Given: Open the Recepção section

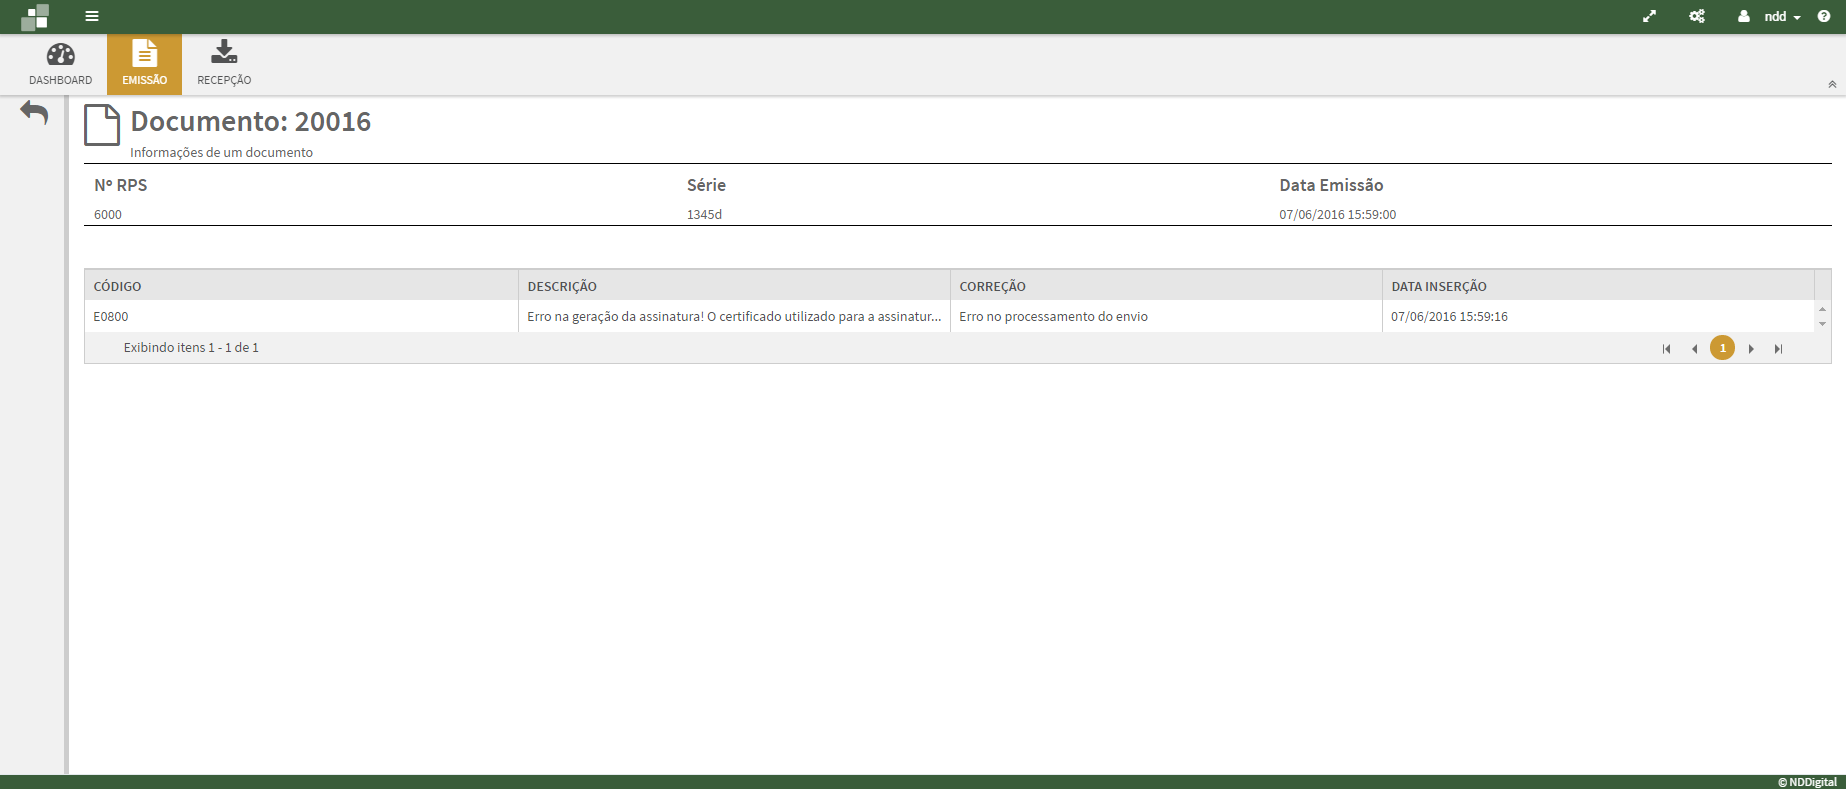Looking at the screenshot, I should (224, 64).
